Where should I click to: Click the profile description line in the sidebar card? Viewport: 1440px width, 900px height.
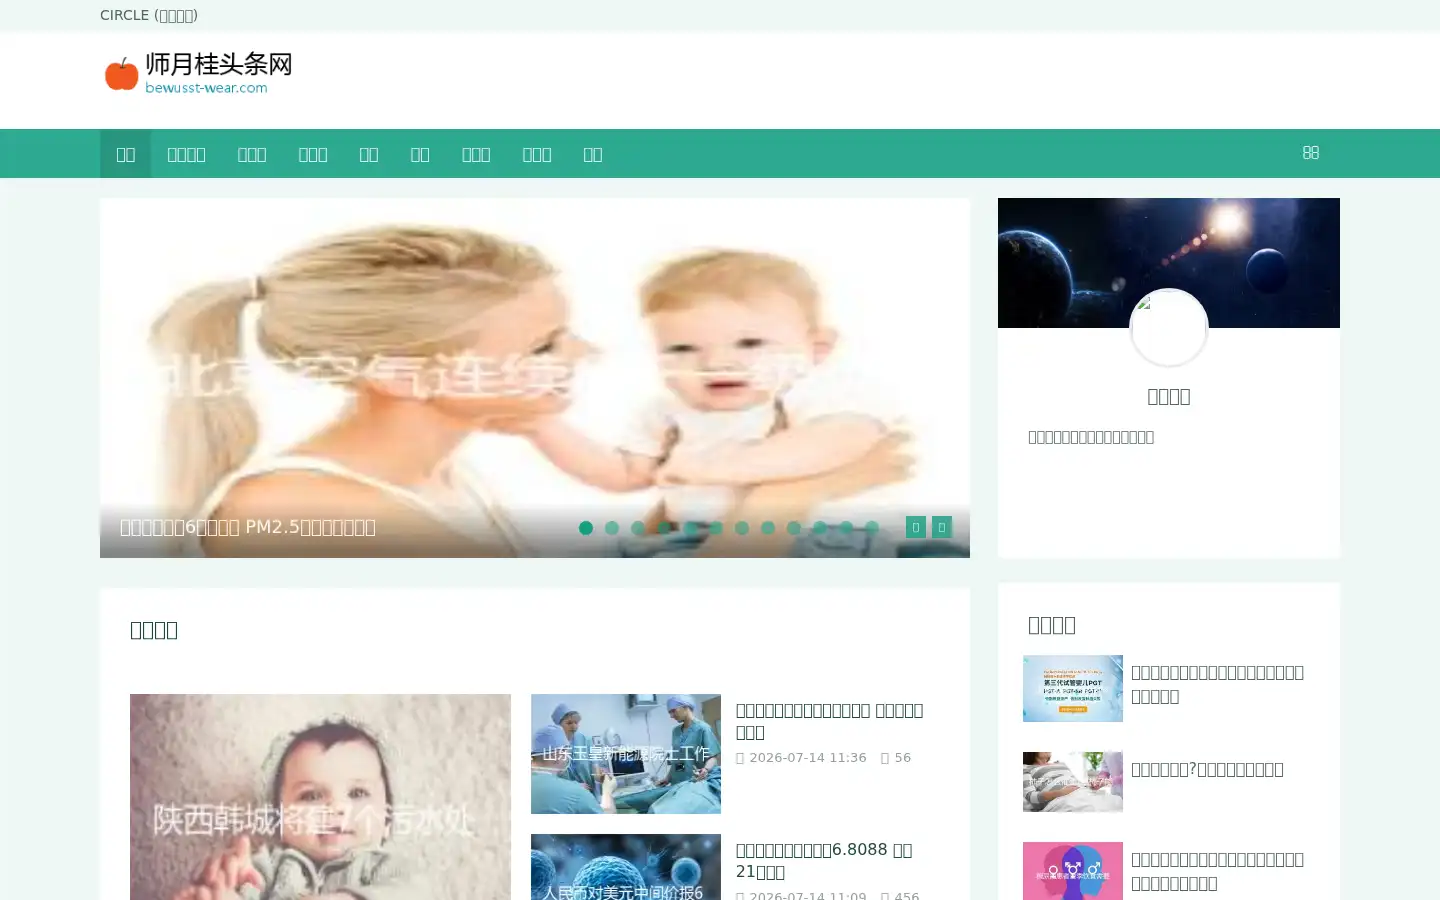(x=1091, y=437)
